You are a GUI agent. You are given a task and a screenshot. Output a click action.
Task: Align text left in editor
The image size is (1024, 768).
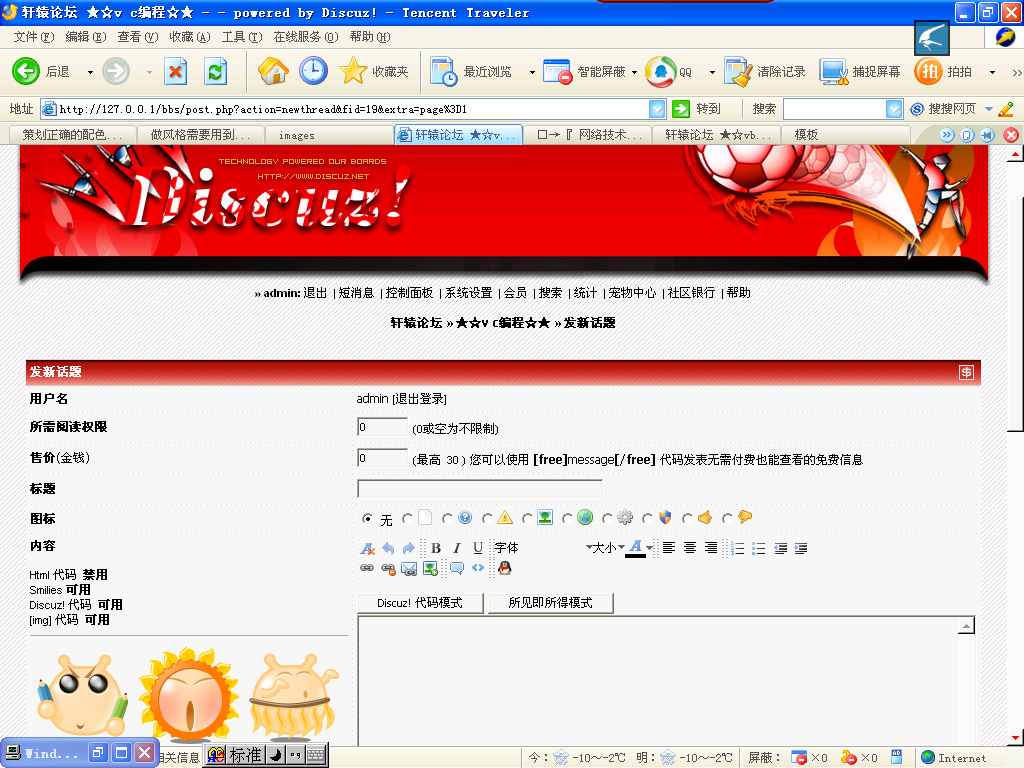(x=669, y=548)
